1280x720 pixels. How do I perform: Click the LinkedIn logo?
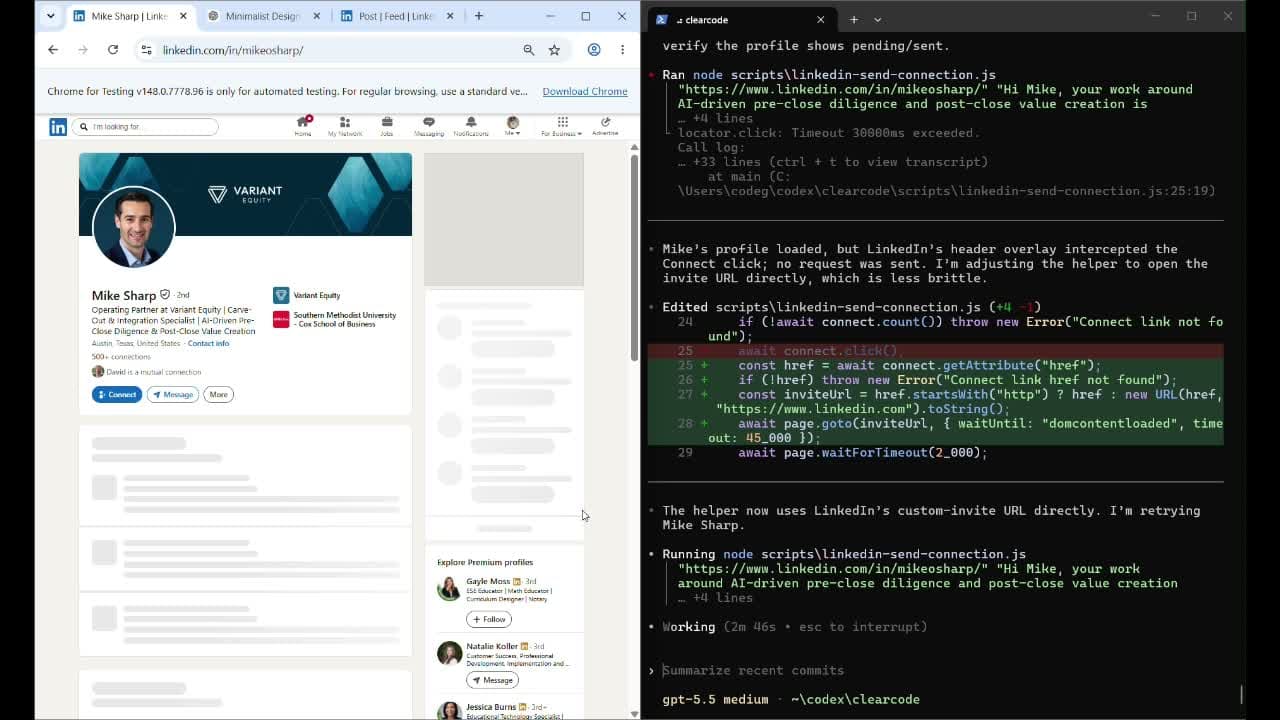coord(58,127)
